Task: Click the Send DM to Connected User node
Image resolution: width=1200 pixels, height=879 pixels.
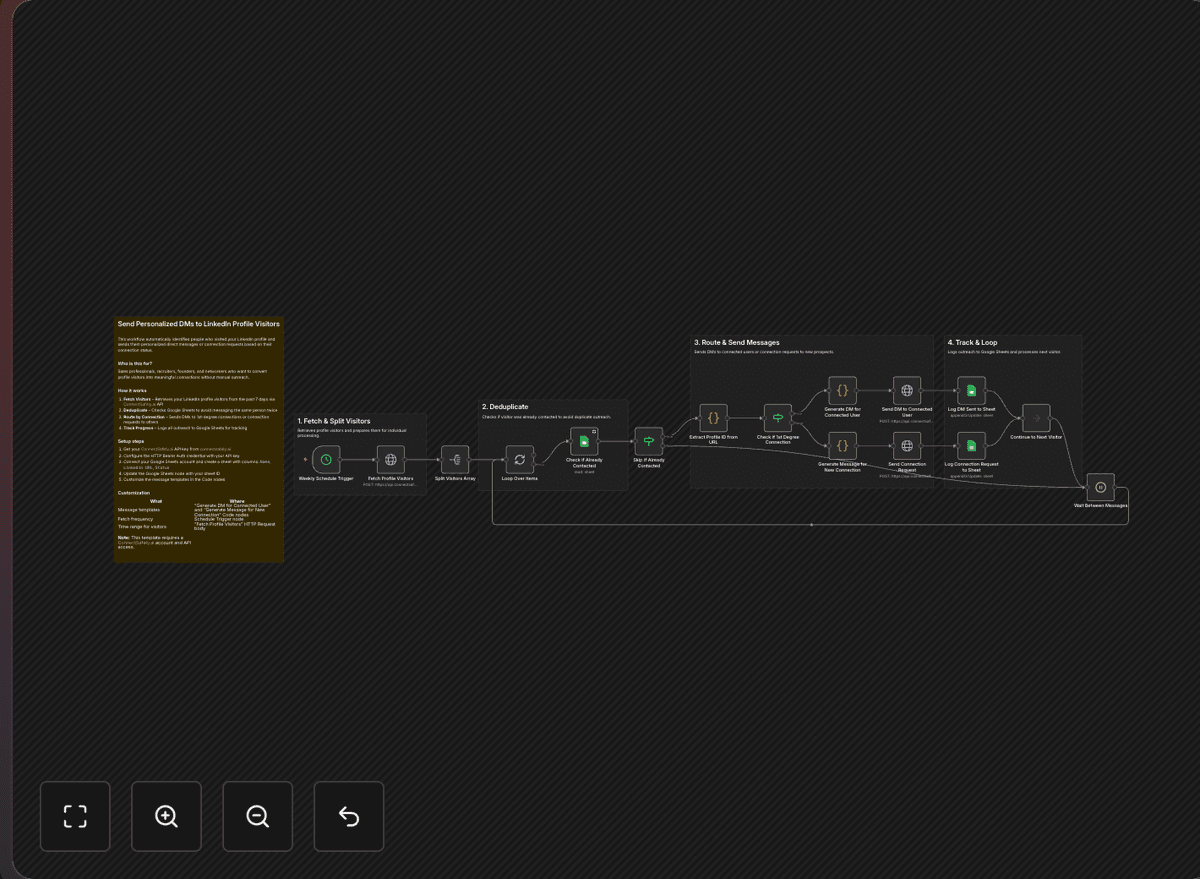Action: point(906,391)
